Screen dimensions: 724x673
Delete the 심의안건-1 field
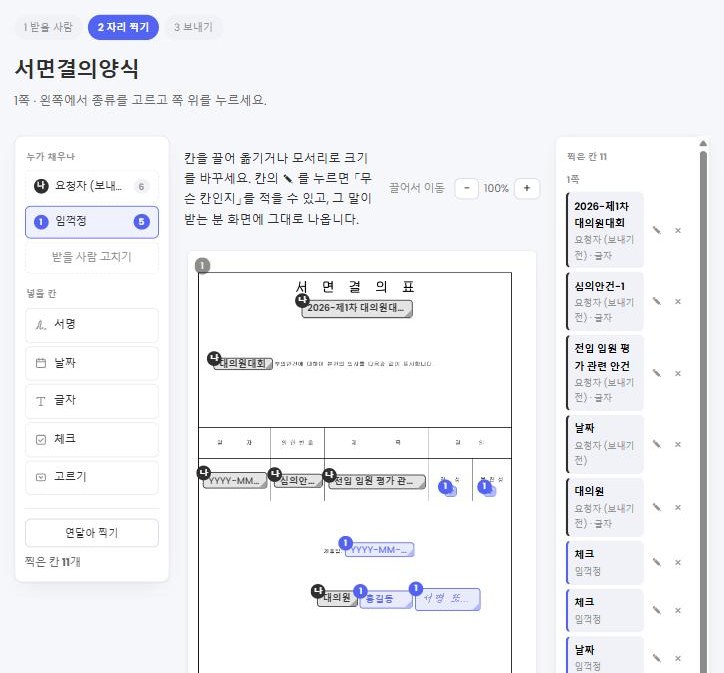tap(678, 301)
